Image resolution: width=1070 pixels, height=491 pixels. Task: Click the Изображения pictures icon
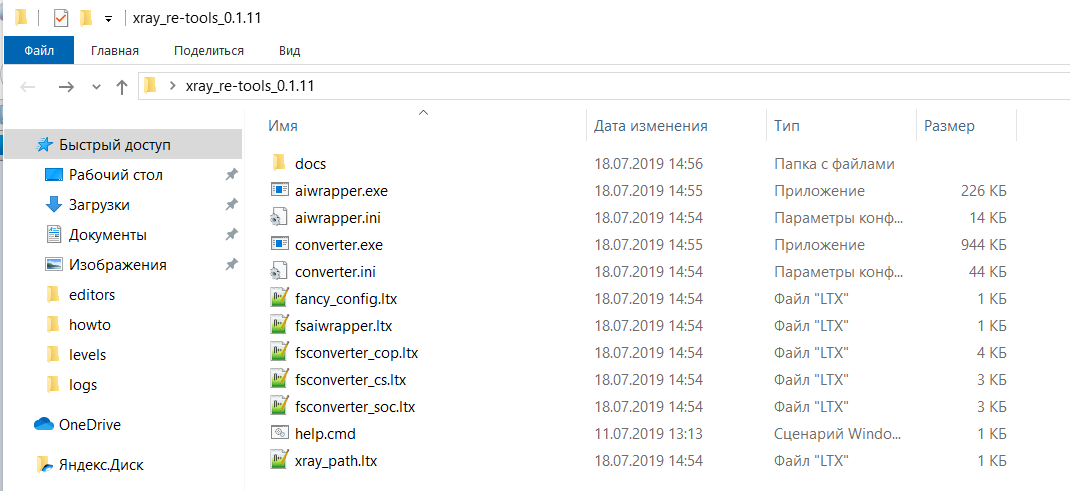click(53, 265)
